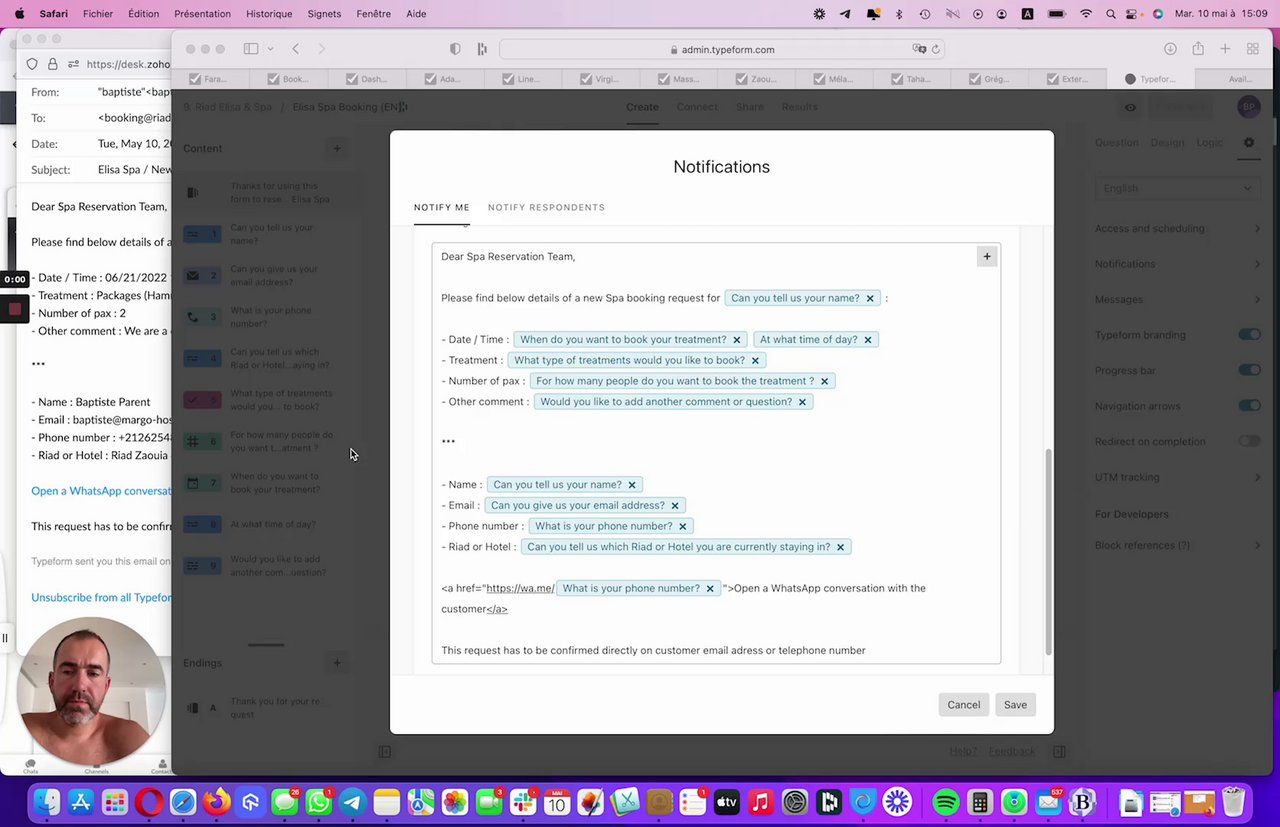Open the Connect tab in Typeform
The image size is (1280, 827).
click(697, 107)
